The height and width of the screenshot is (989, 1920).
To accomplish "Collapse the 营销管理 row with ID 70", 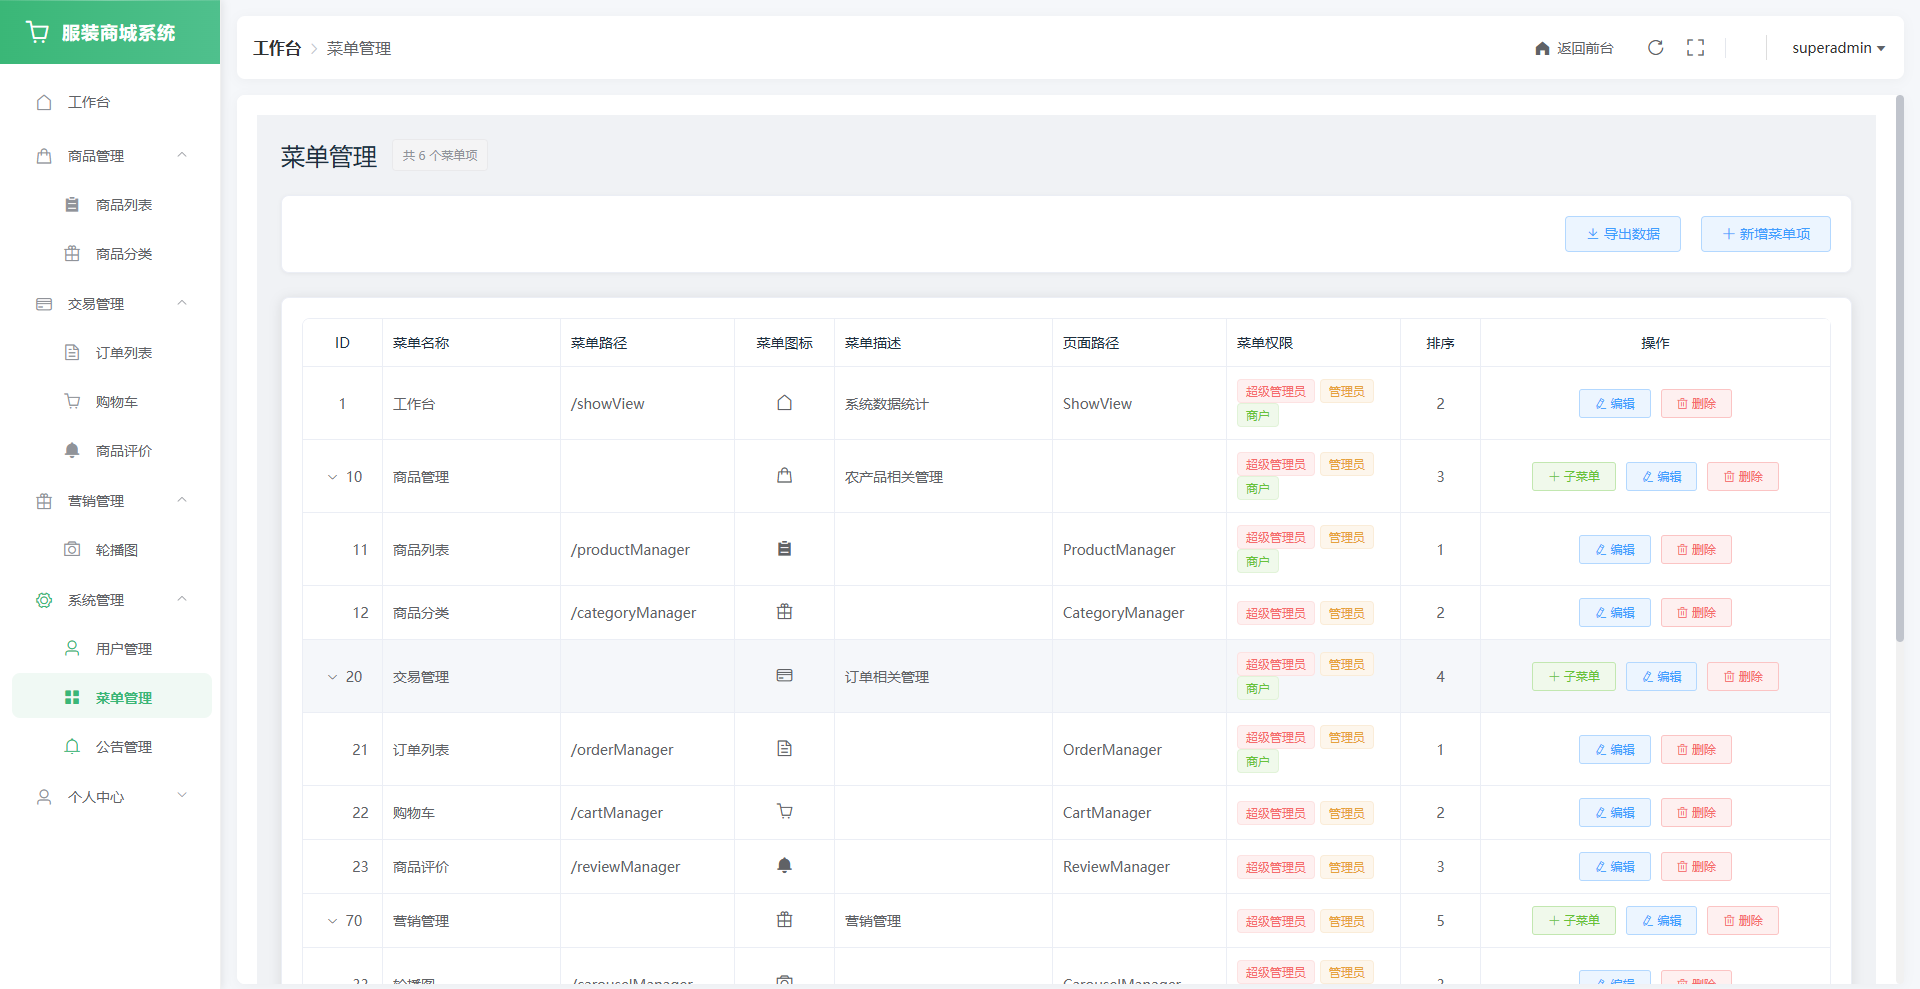I will [333, 921].
